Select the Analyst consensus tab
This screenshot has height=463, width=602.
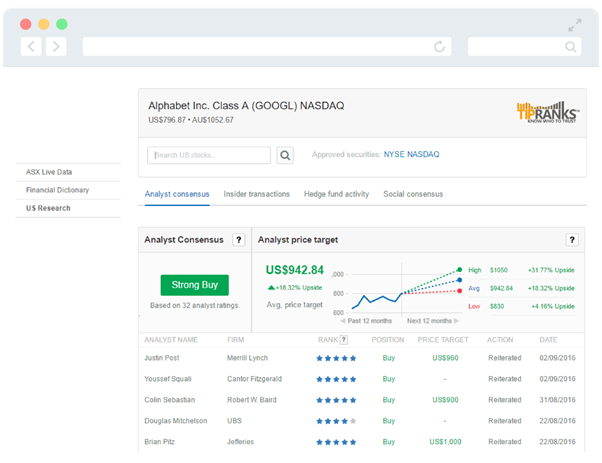[177, 194]
